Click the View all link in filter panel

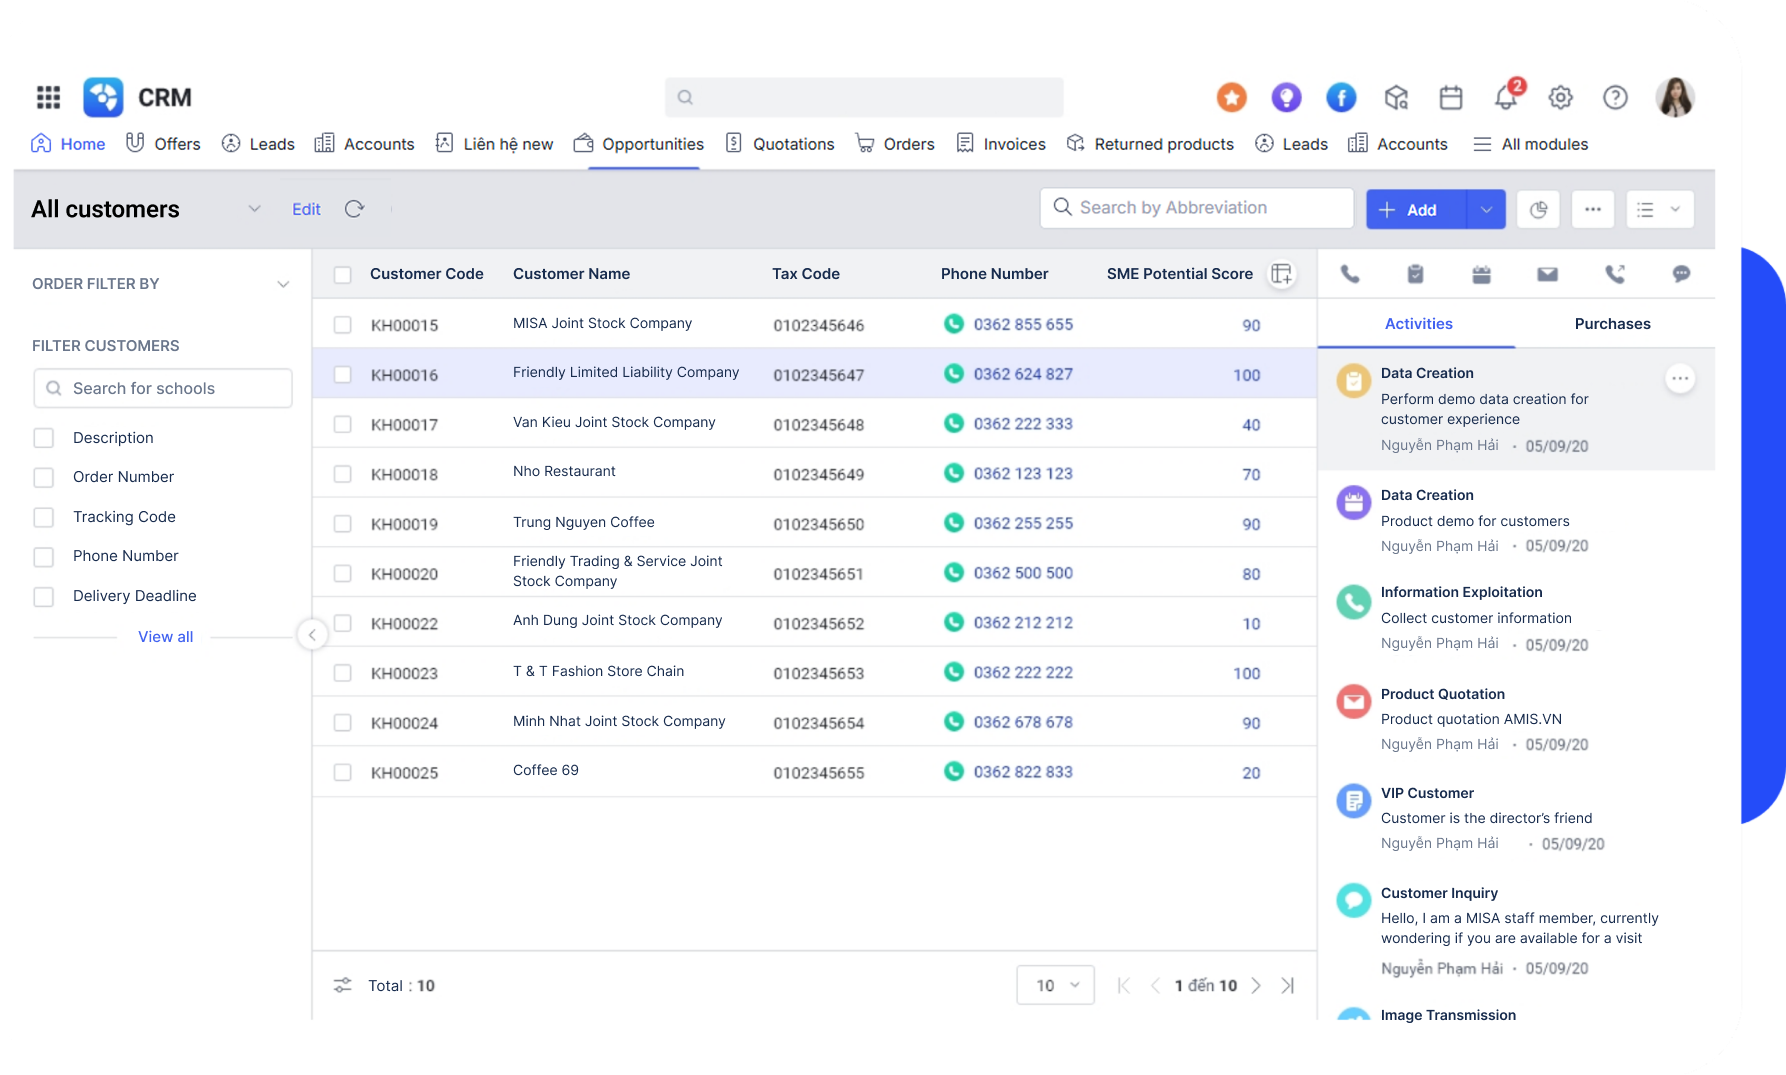(x=165, y=636)
